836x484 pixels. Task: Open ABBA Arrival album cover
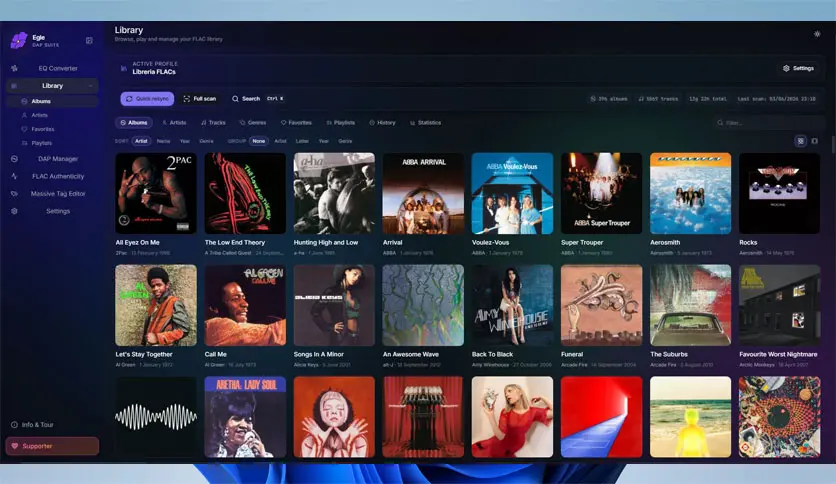423,193
